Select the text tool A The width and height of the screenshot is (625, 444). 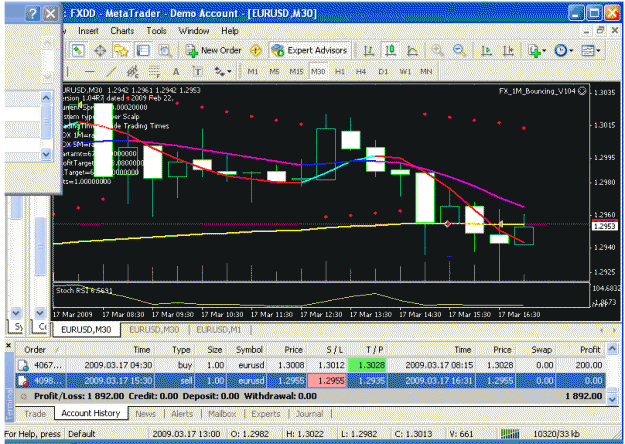[176, 72]
